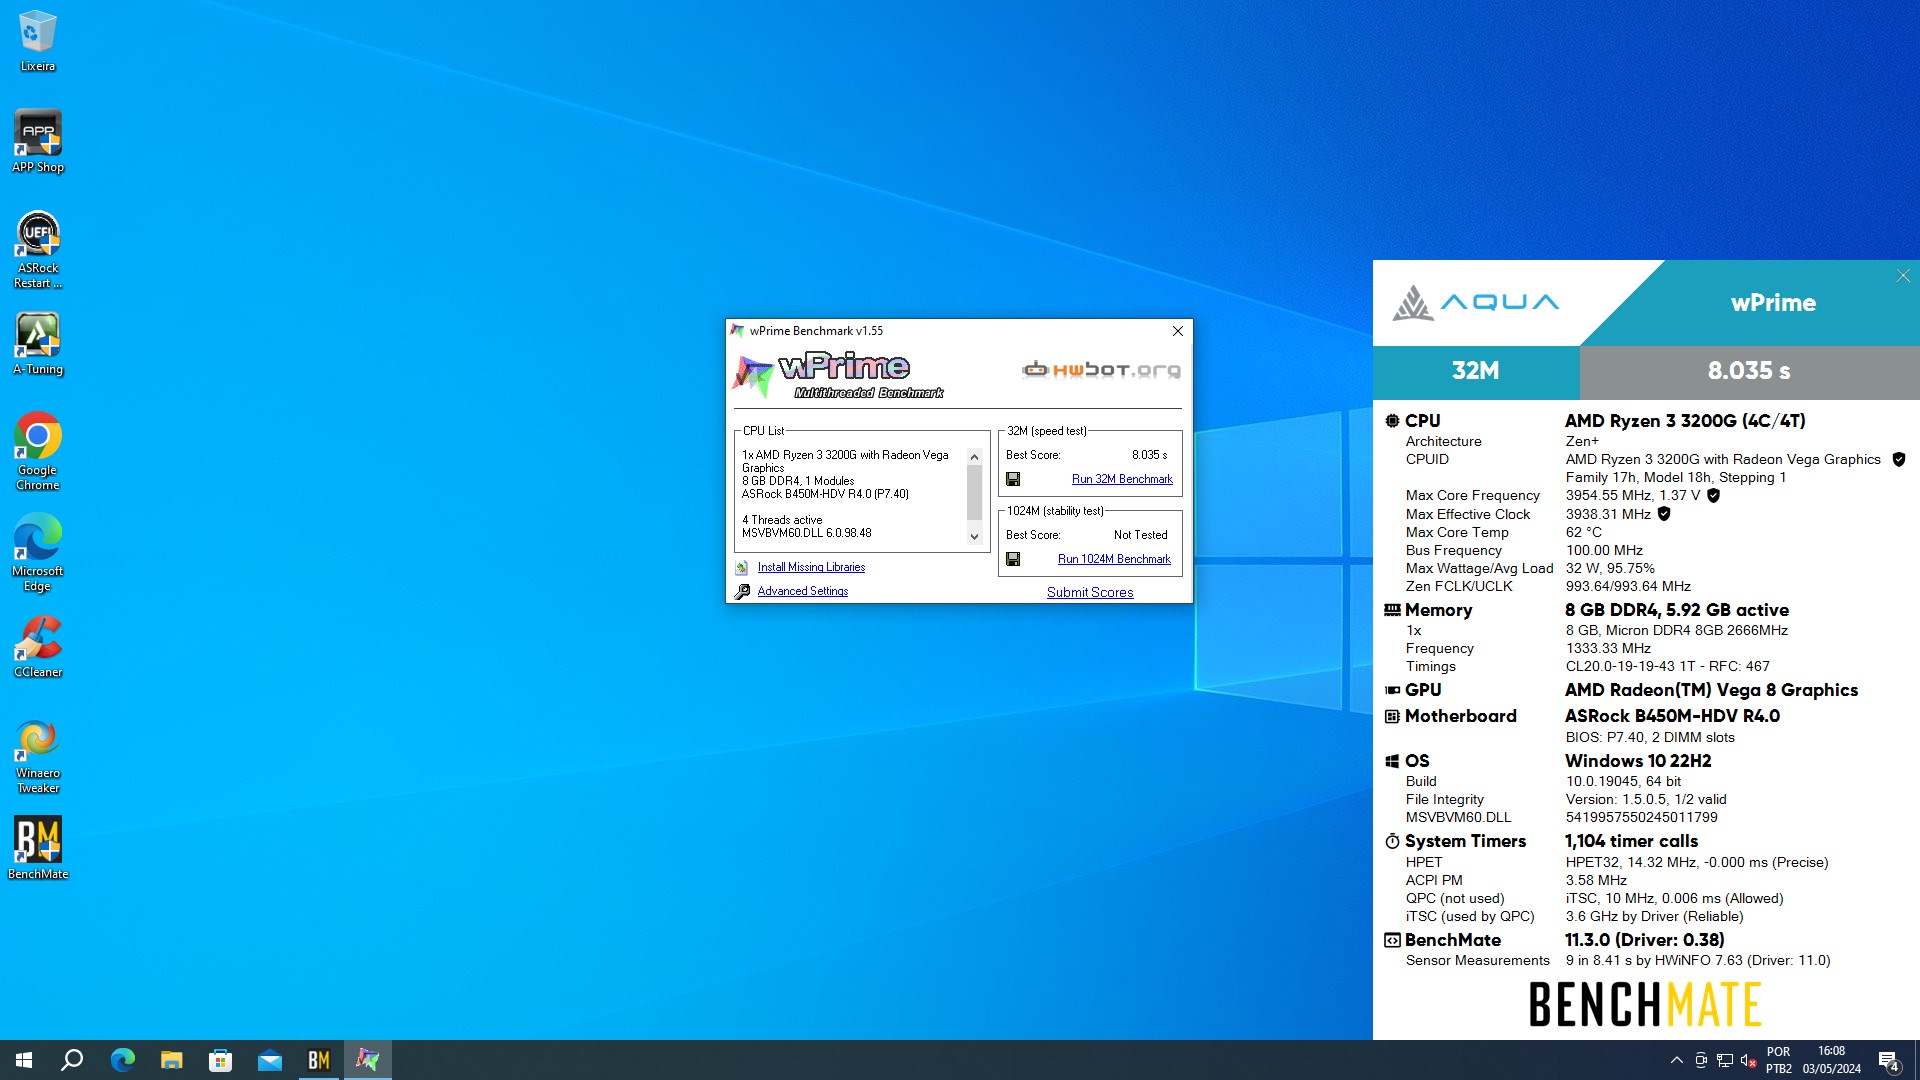Viewport: 1920px width, 1080px height.
Task: Run the 1024M Benchmark
Action: [x=1114, y=559]
